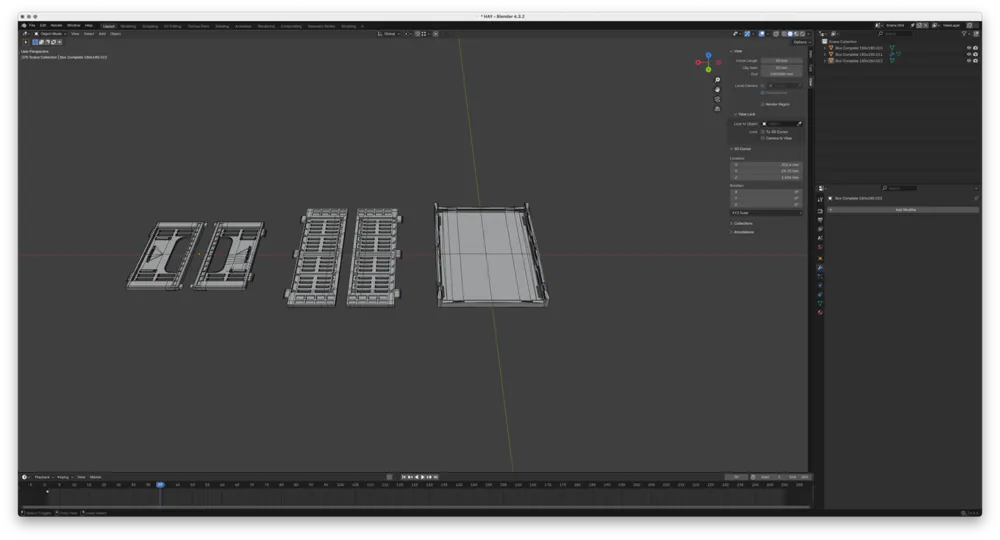The height and width of the screenshot is (540, 1000).
Task: Open the Material properties tab icon
Action: click(820, 312)
